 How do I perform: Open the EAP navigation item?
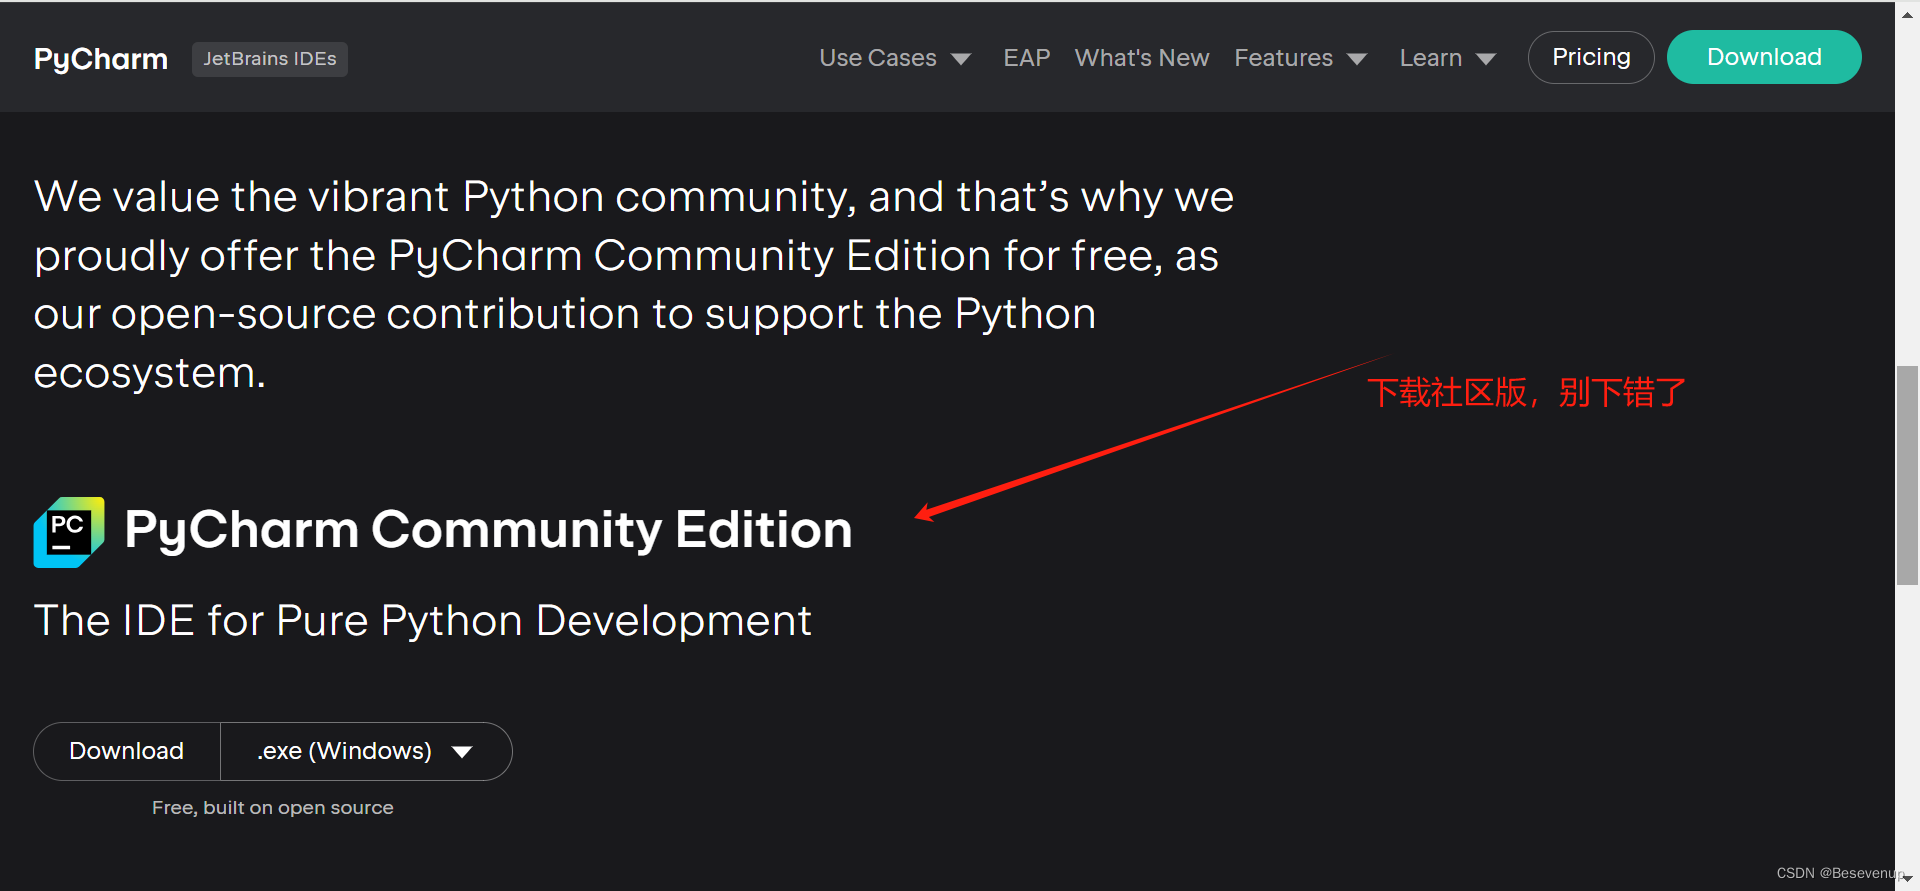pyautogui.click(x=1027, y=58)
